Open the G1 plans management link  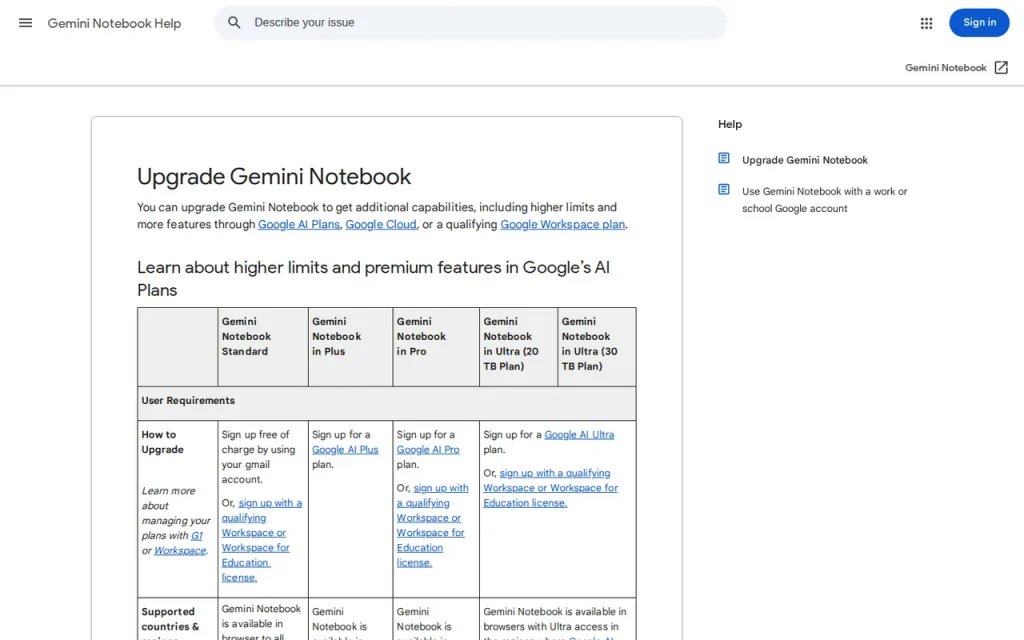tap(197, 536)
